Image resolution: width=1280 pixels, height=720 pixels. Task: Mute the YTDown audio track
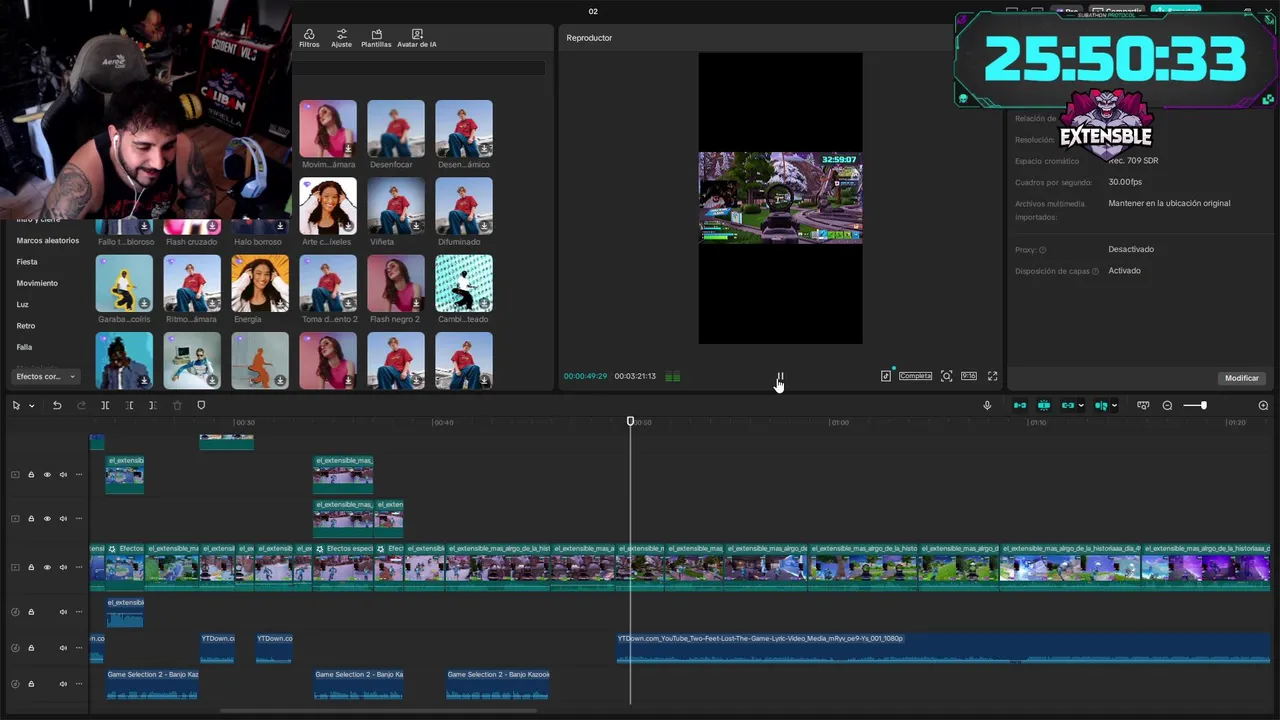(x=63, y=648)
